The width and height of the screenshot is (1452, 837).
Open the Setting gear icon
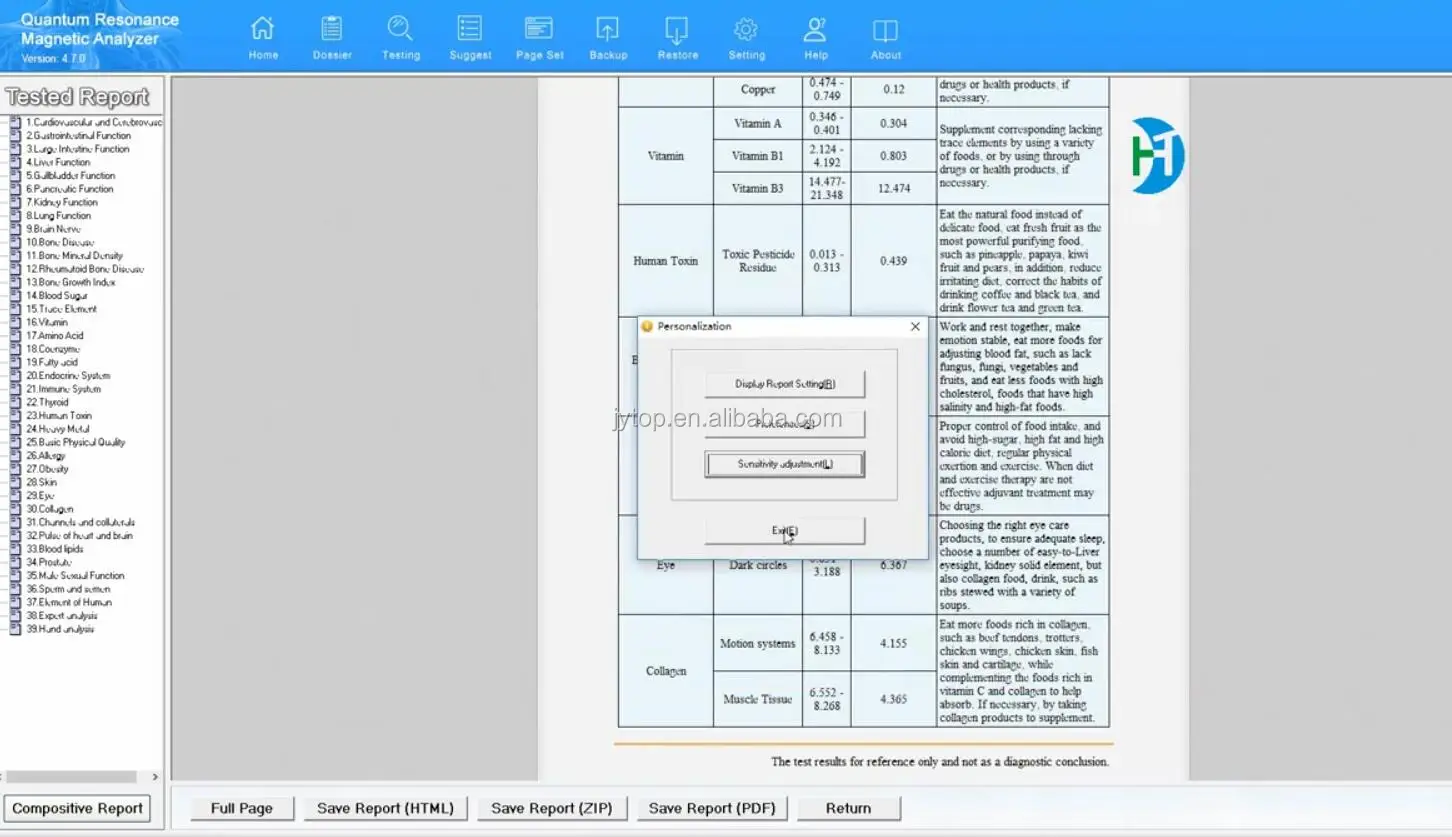pos(746,38)
